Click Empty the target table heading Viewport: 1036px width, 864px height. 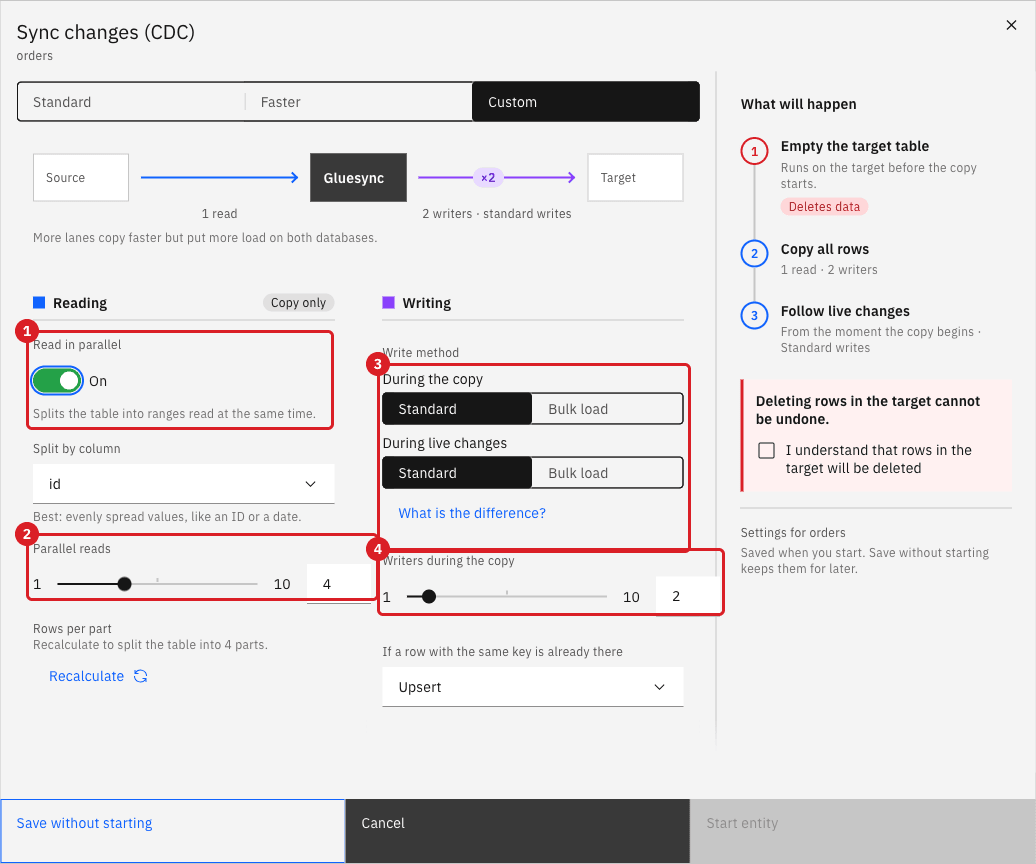[x=854, y=146]
